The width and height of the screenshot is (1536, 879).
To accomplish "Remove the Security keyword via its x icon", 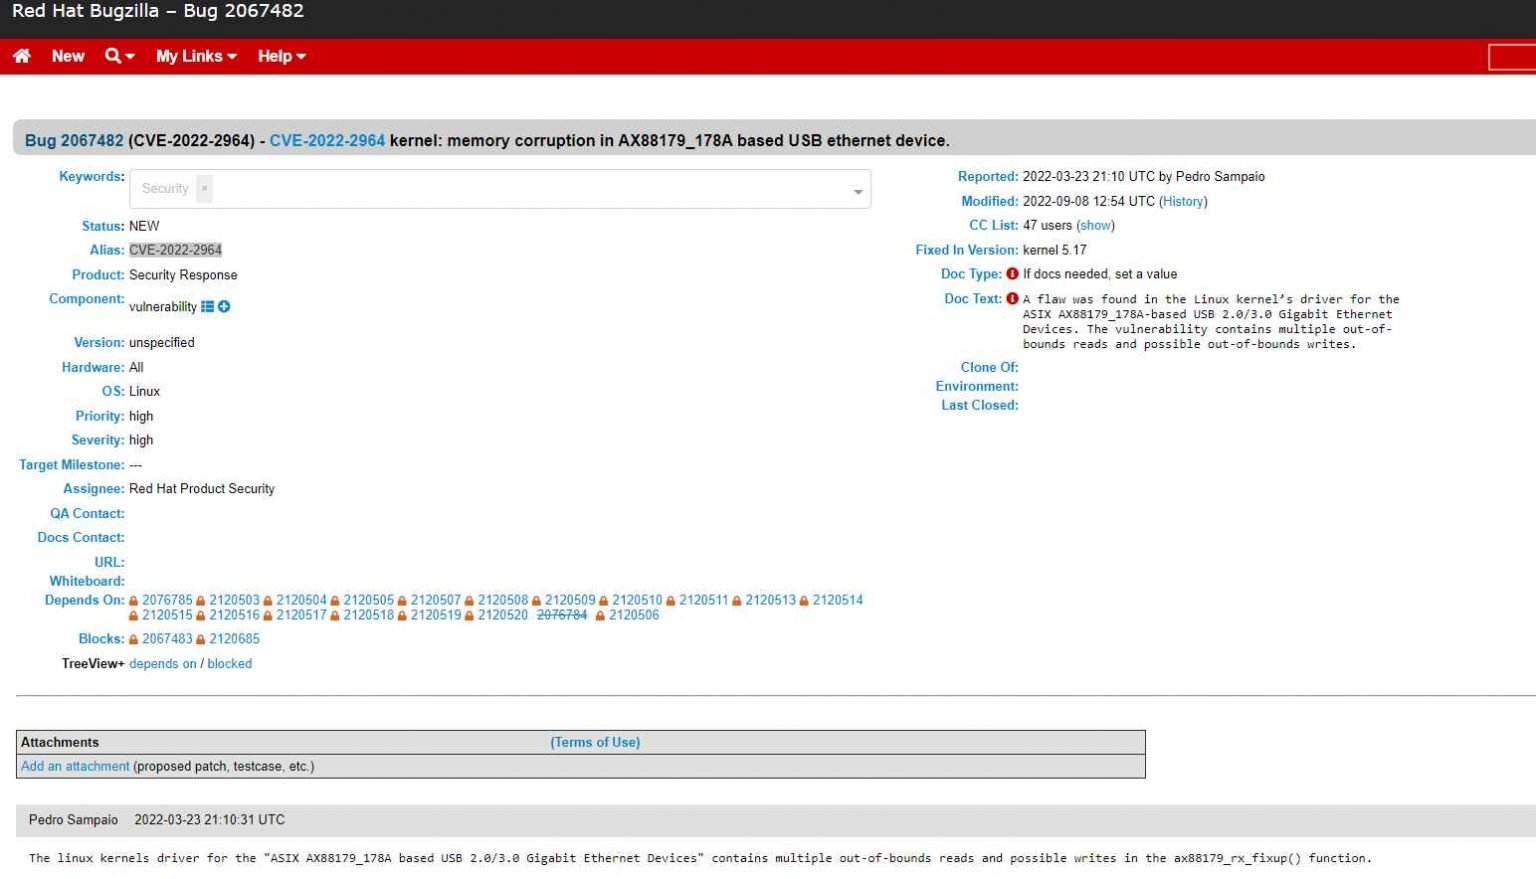I will coord(203,188).
